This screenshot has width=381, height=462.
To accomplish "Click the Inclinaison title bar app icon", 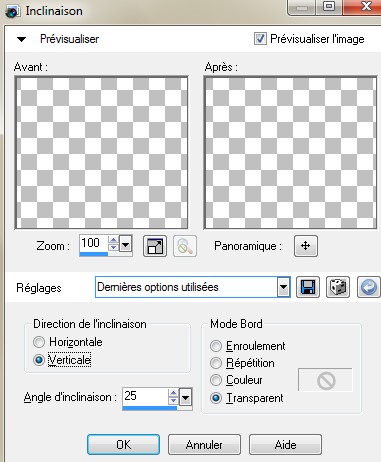I will [12, 12].
